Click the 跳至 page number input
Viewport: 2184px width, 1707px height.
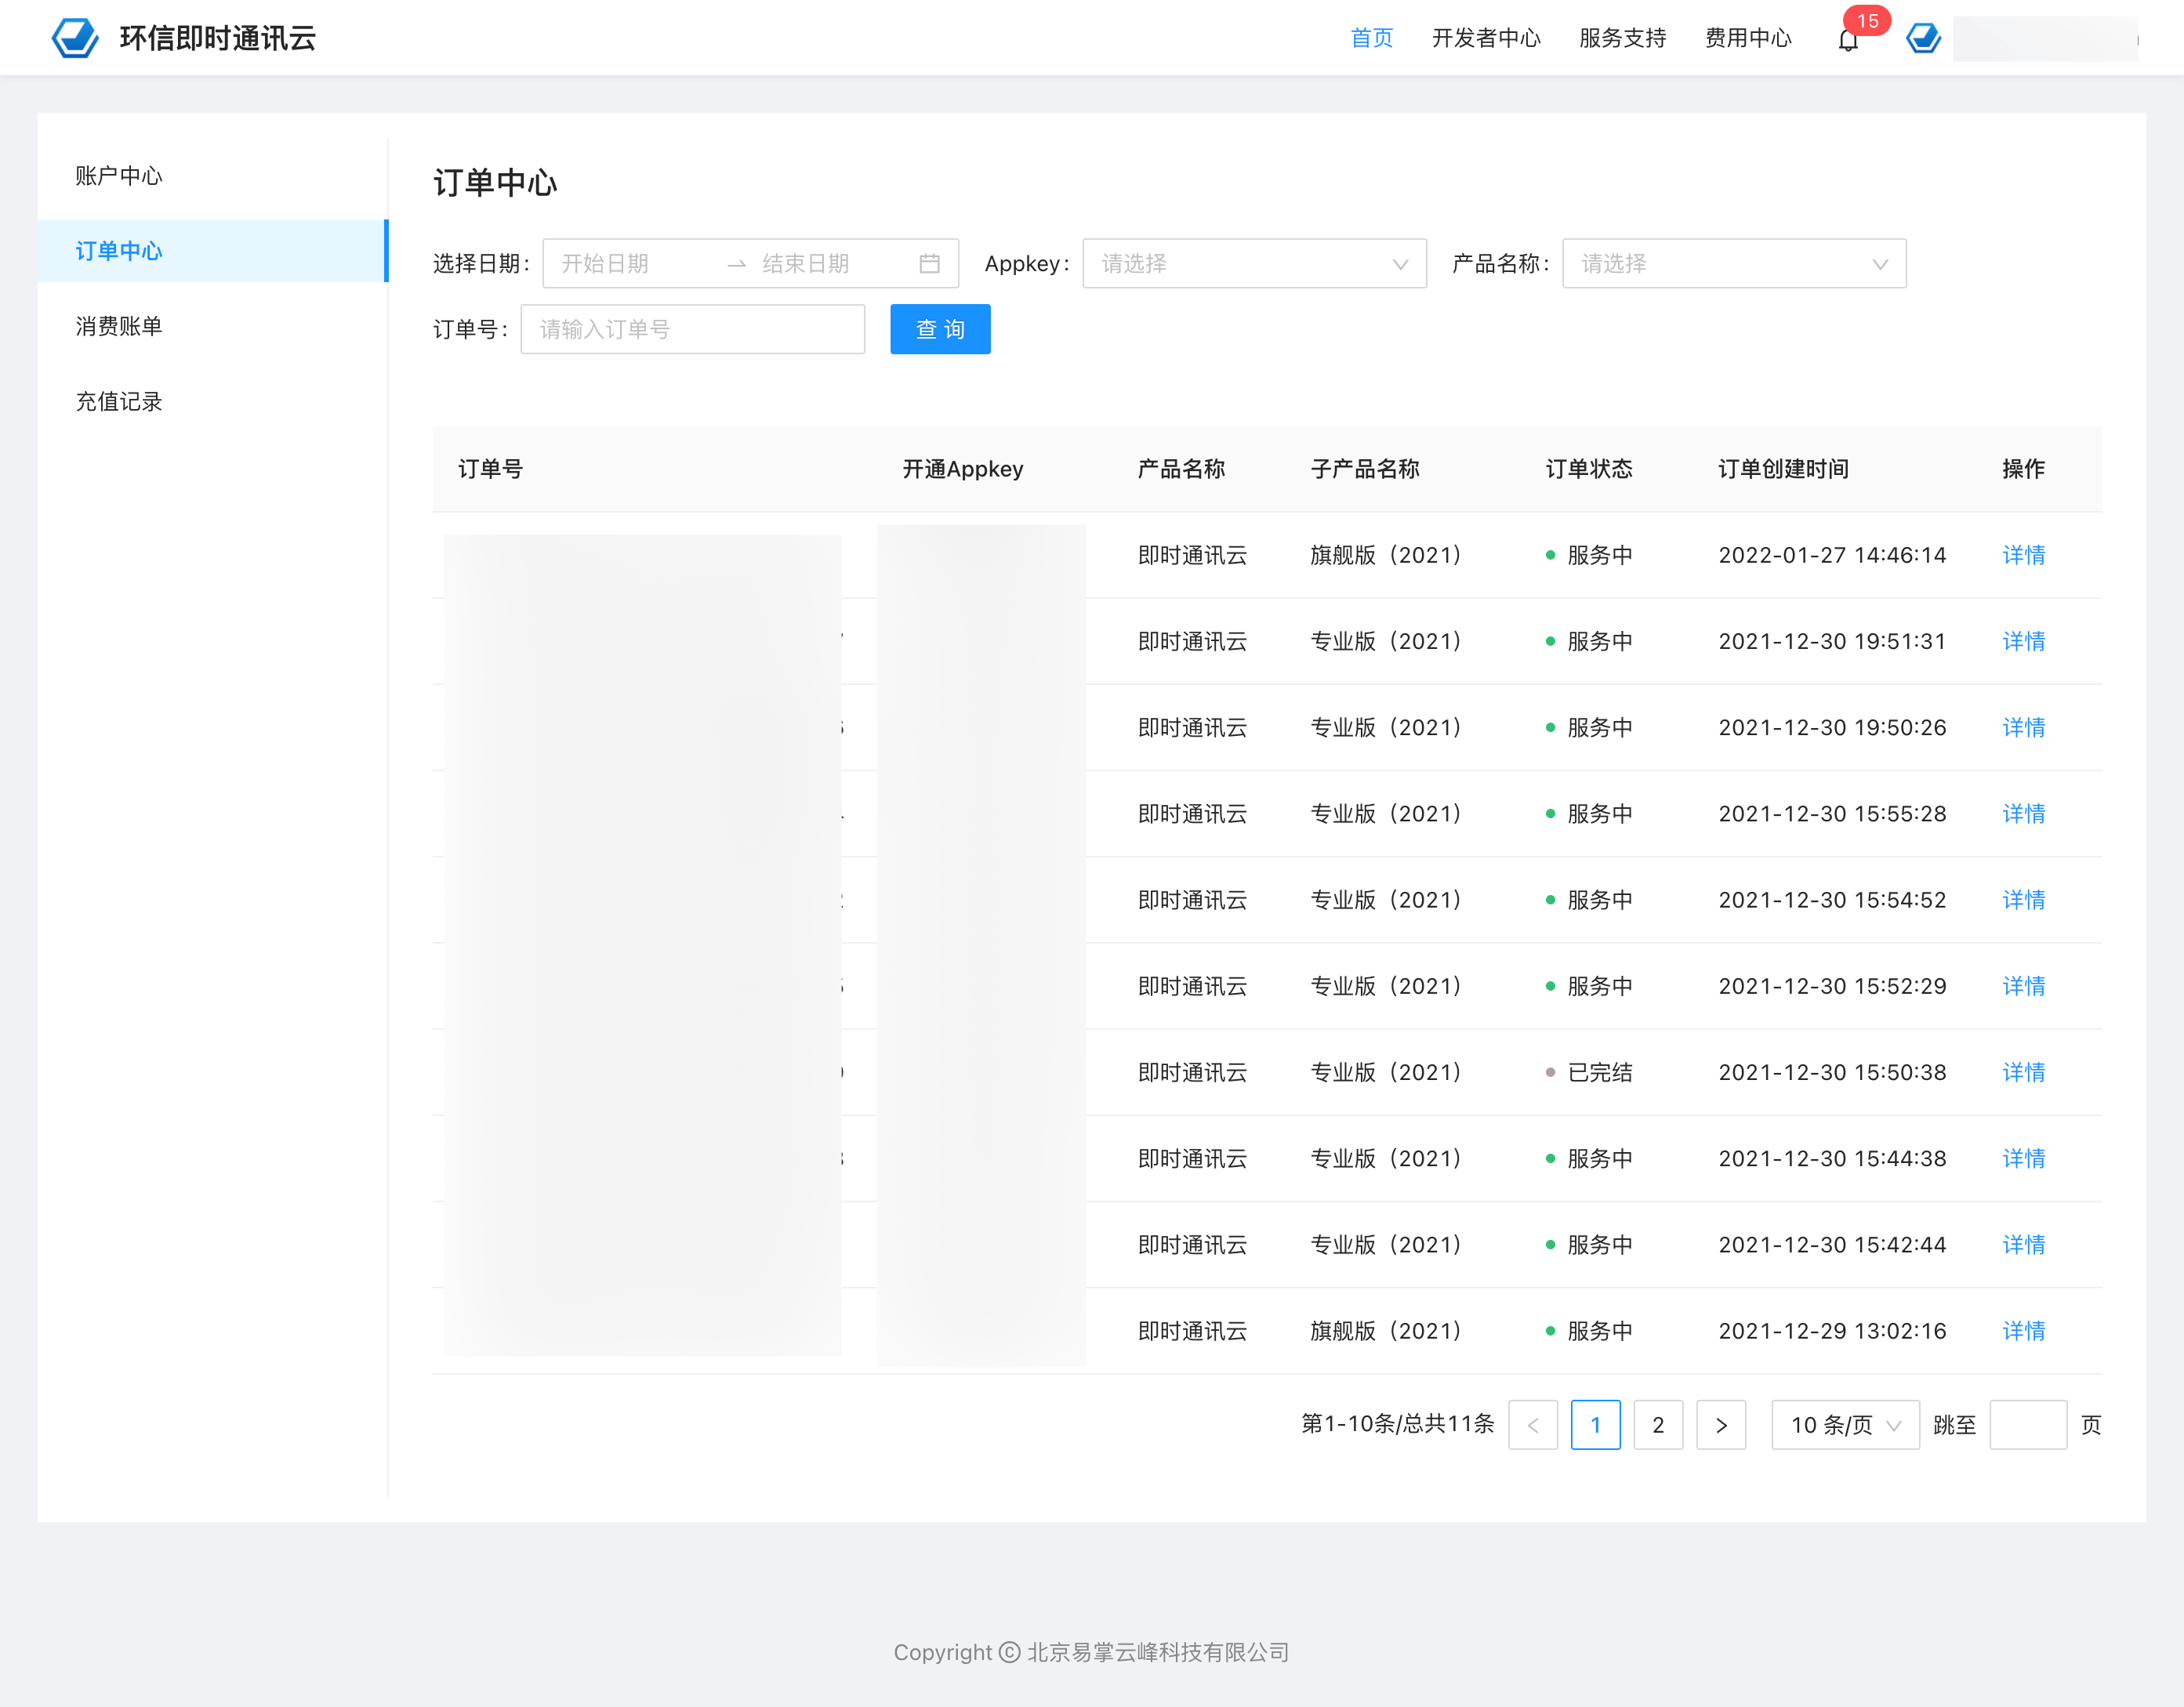point(2028,1425)
